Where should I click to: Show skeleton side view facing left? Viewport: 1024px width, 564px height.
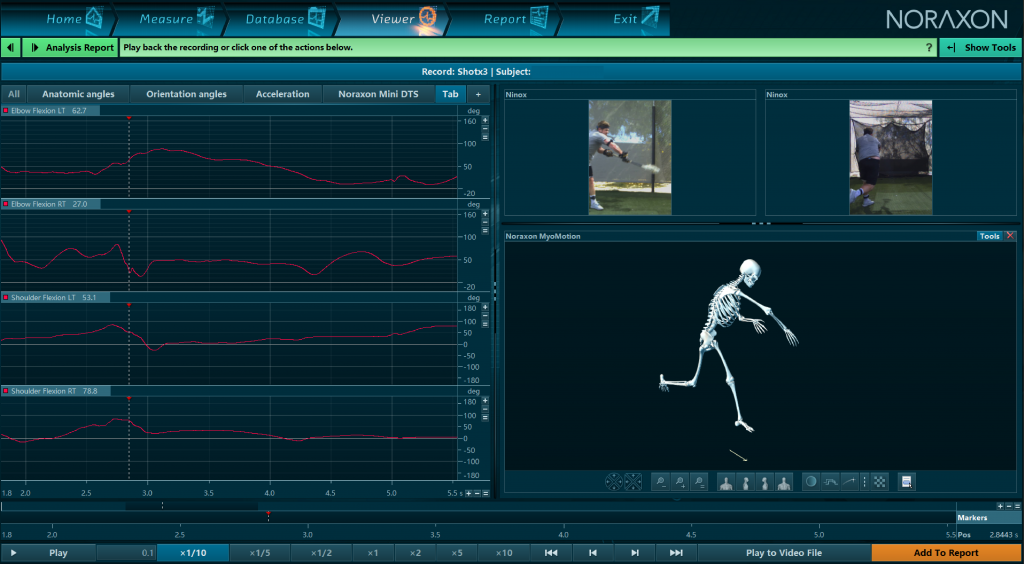[x=764, y=482]
